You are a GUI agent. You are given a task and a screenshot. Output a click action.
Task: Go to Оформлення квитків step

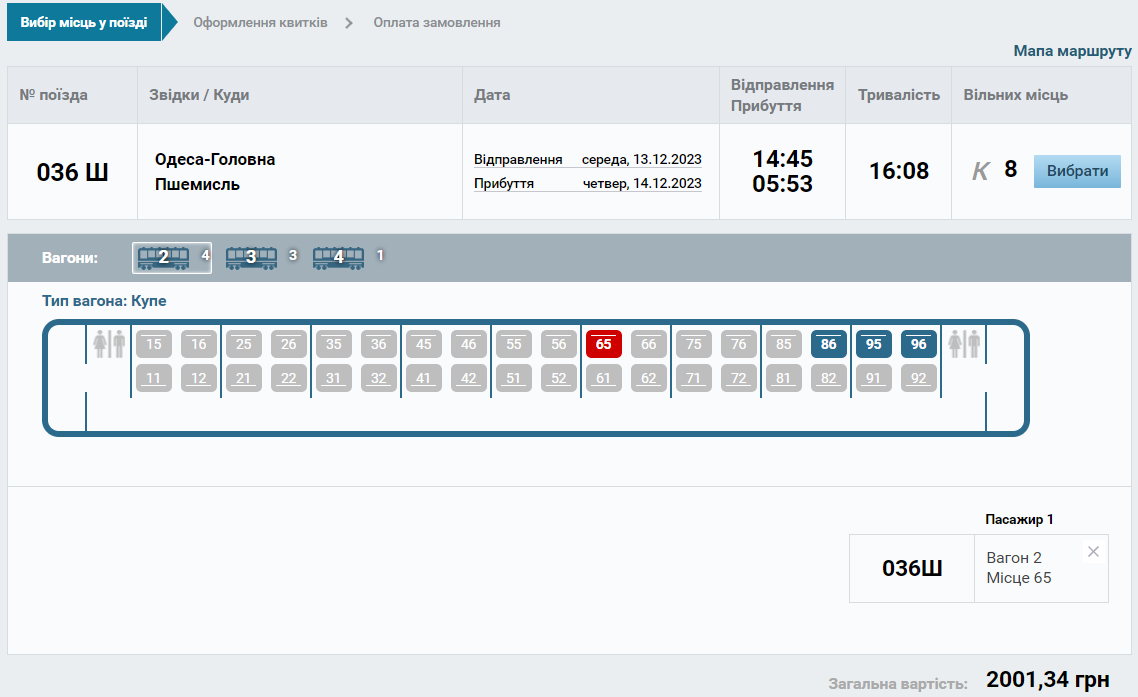[x=260, y=22]
